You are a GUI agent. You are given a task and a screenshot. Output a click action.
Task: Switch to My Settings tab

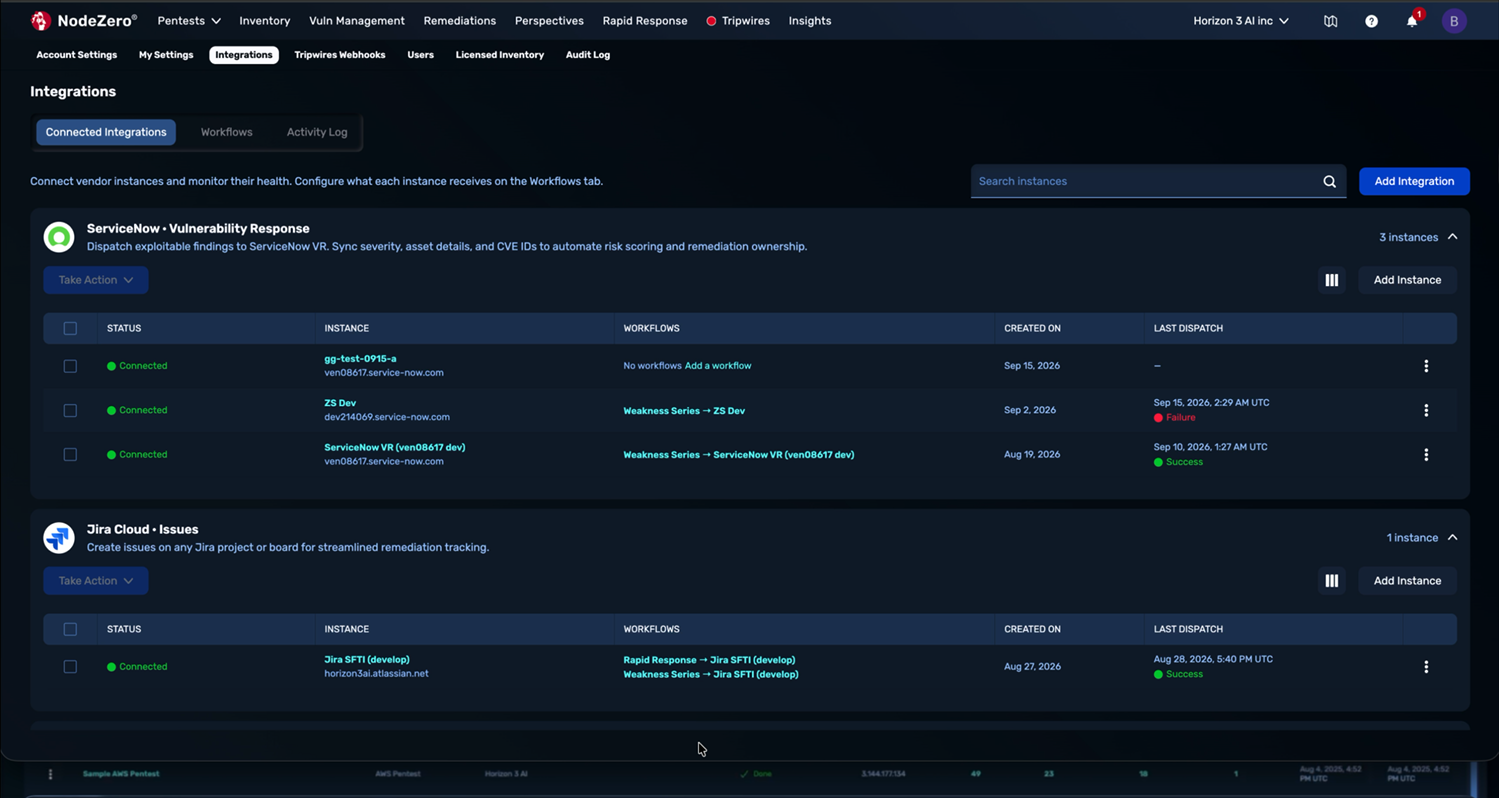click(x=166, y=55)
